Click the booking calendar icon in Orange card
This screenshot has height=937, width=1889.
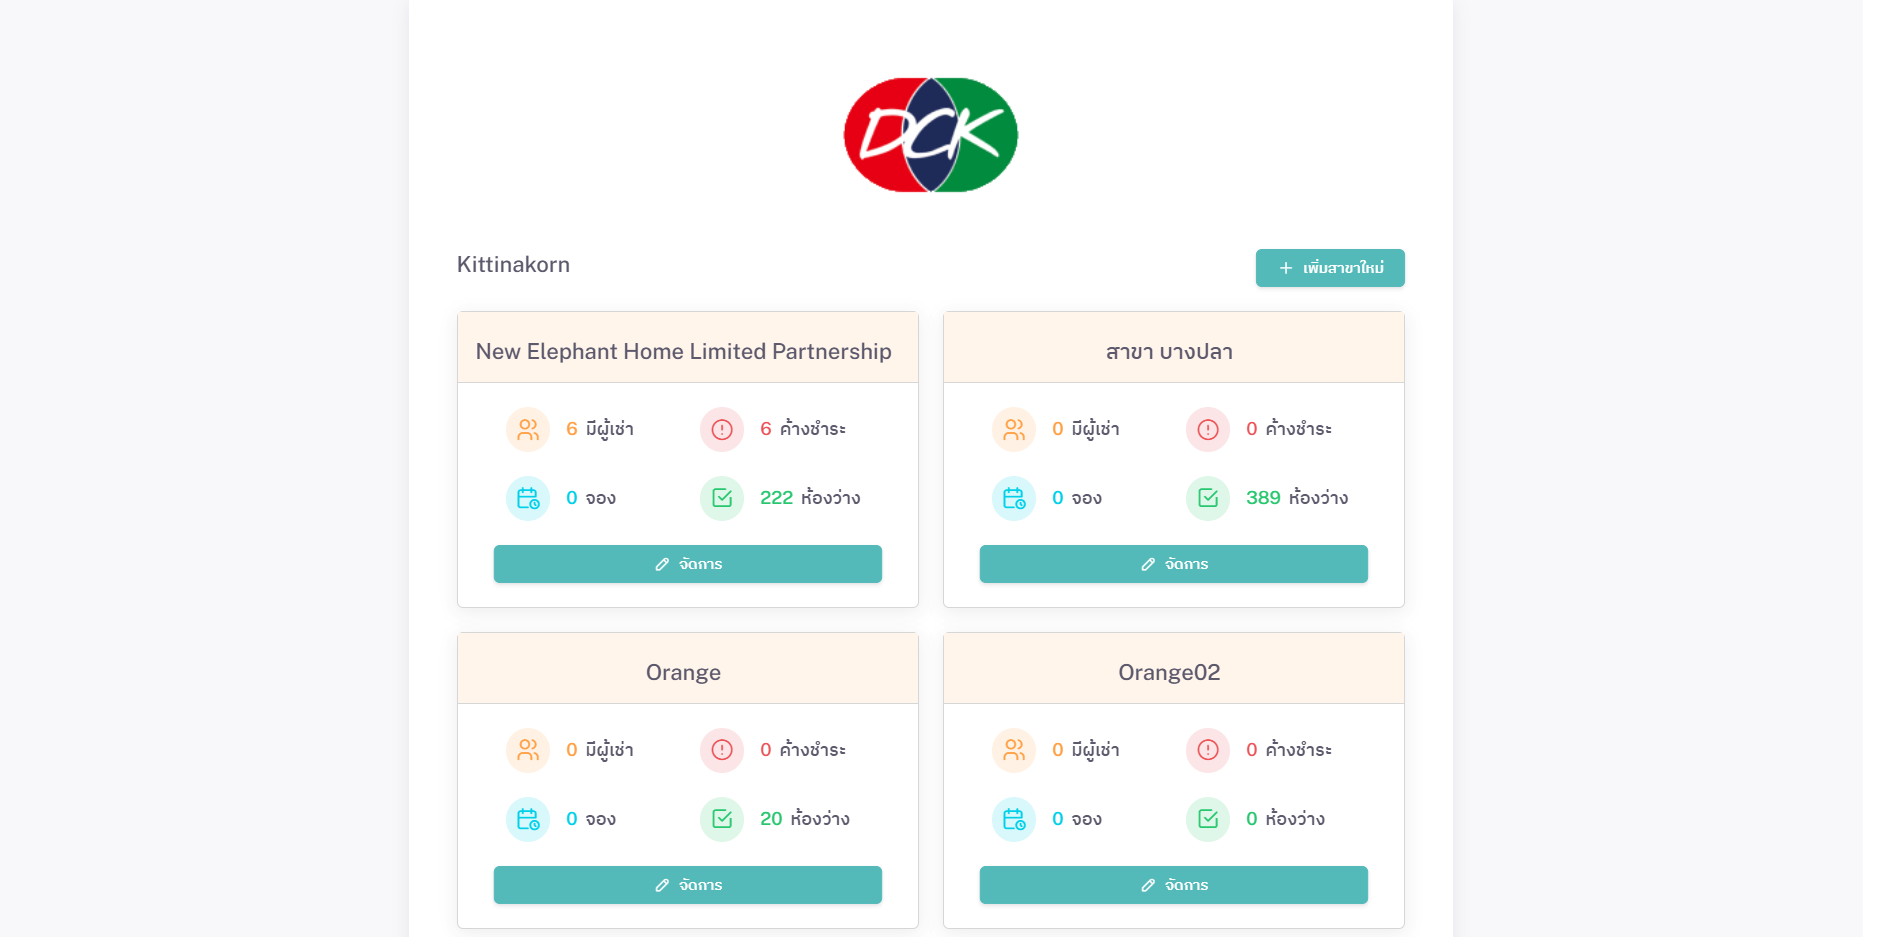point(528,819)
